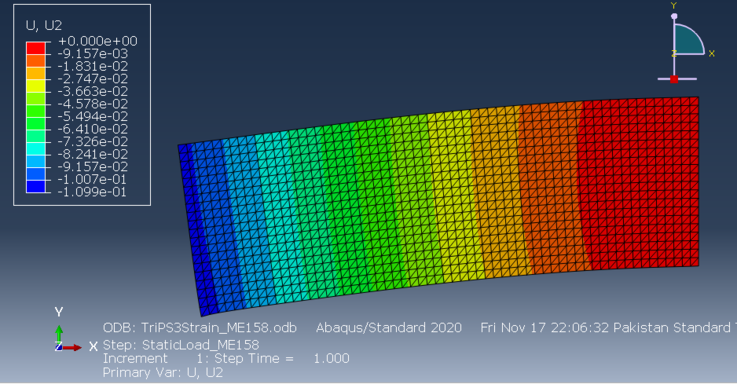Click the +0.000e+00 maximum legend value

tap(98, 41)
